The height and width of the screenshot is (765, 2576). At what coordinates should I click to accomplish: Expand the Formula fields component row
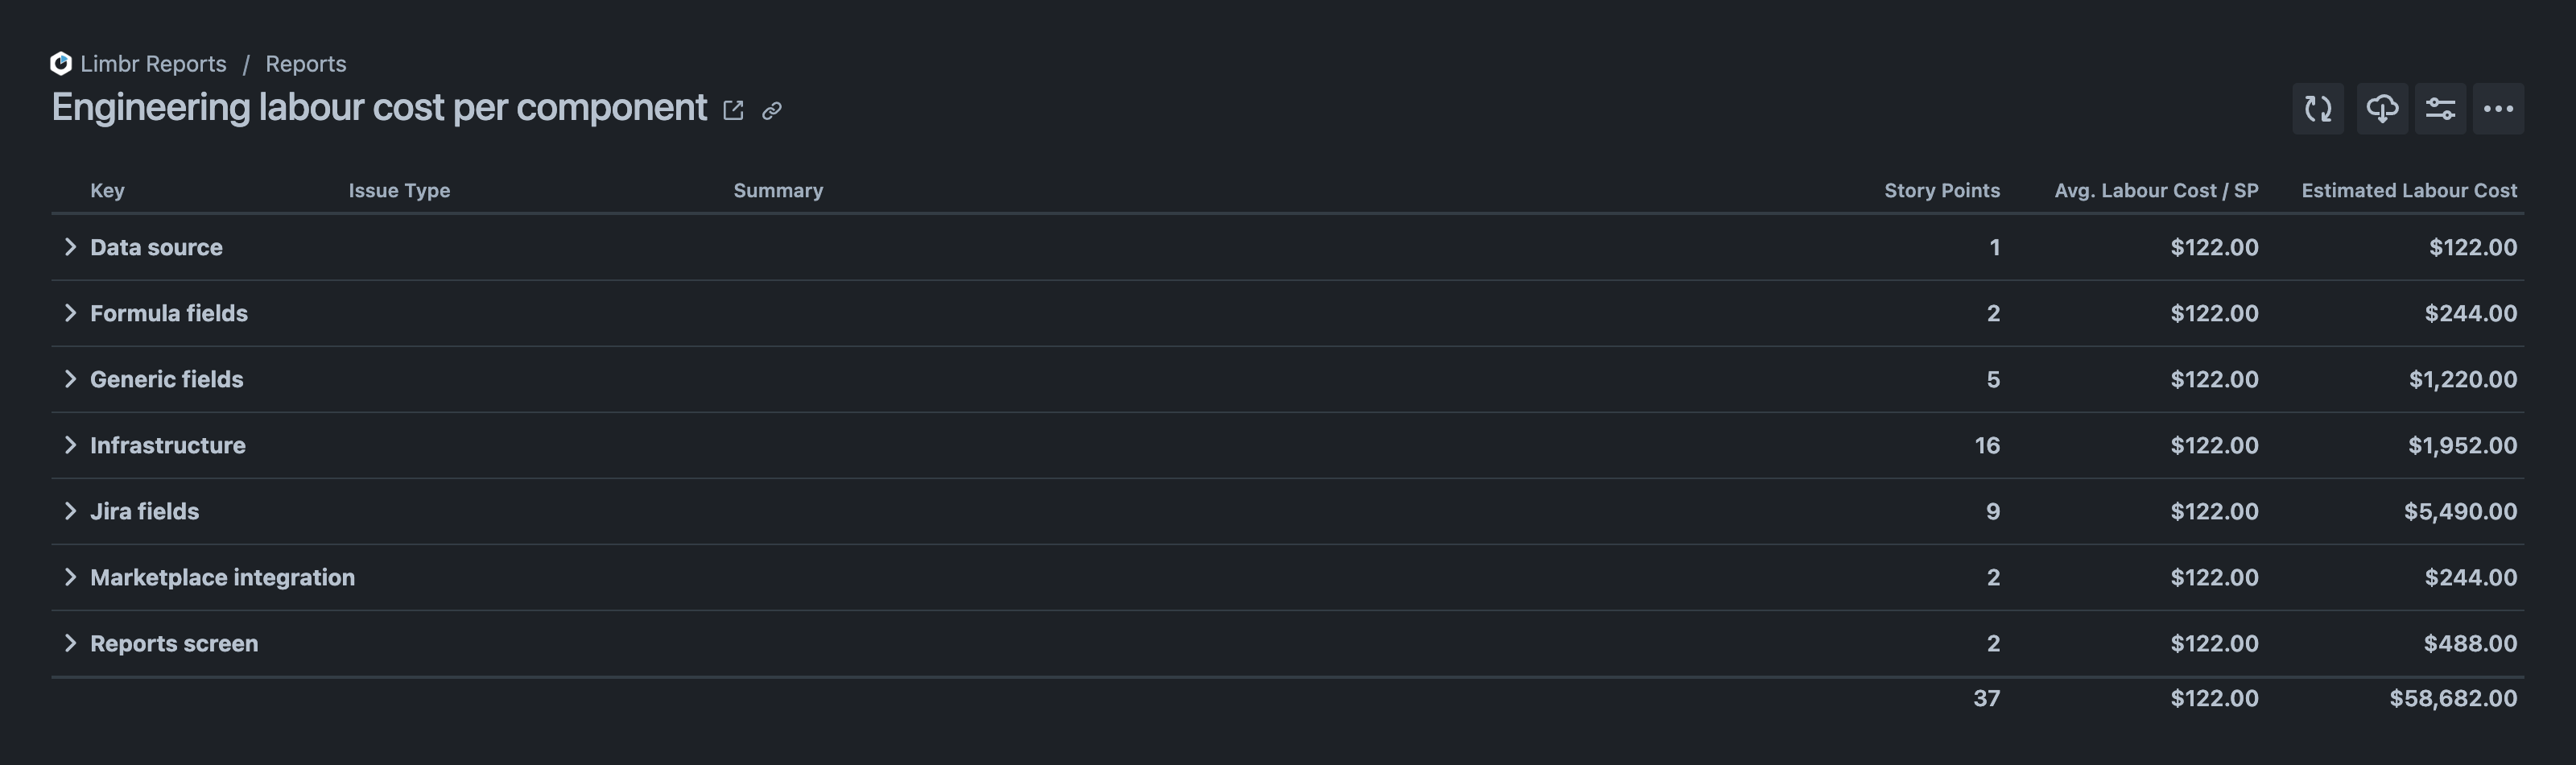point(70,313)
